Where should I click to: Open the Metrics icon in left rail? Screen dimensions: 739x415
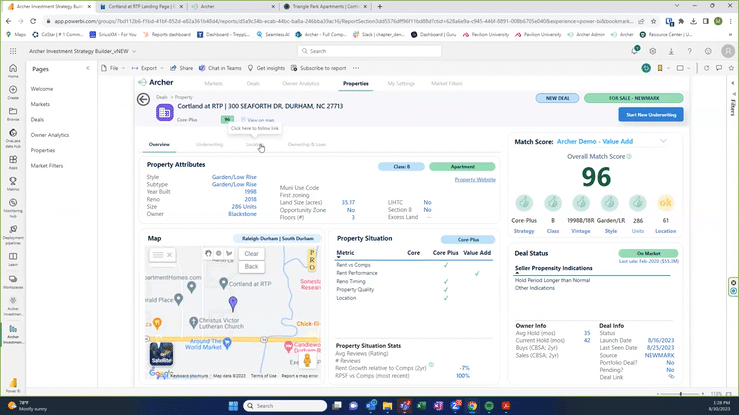point(13,184)
